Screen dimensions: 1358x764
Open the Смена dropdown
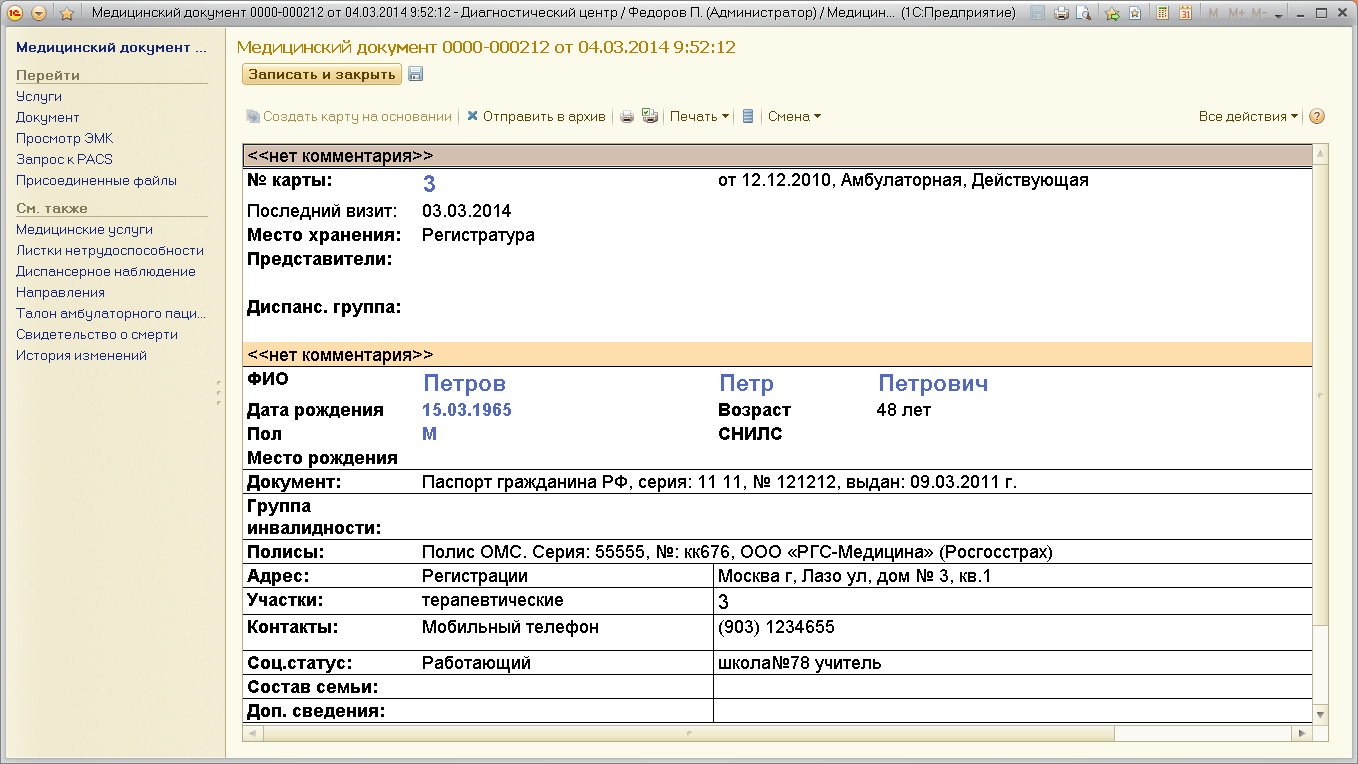point(794,117)
